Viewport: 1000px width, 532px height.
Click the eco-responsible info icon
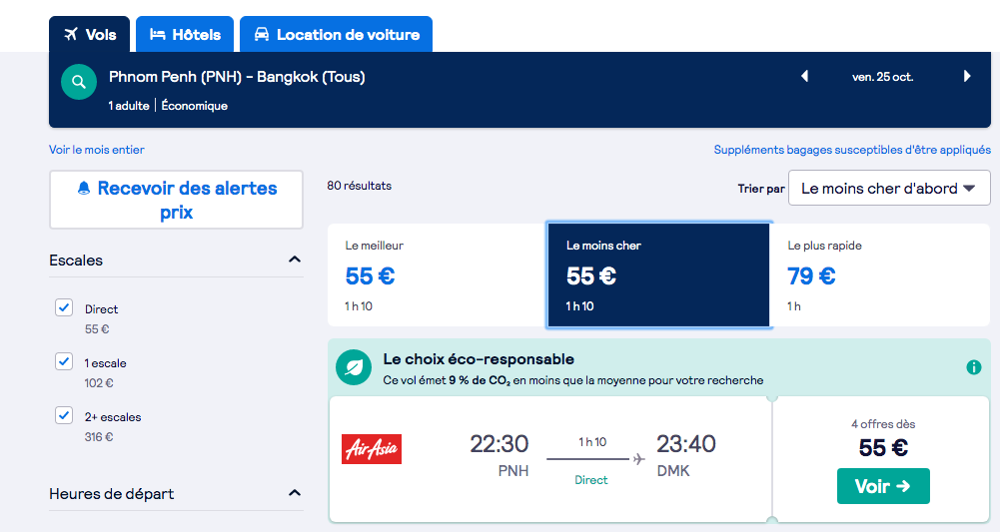973,367
